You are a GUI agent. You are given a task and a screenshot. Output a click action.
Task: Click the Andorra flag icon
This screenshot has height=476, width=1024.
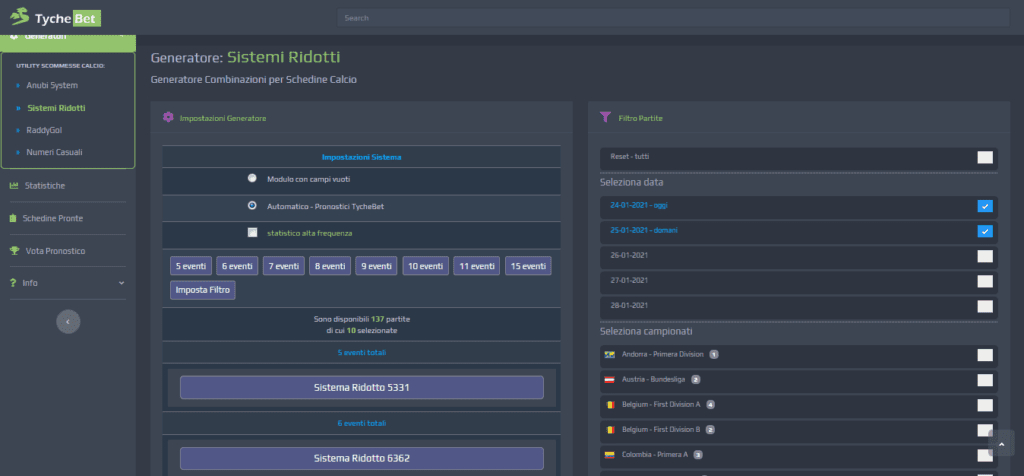point(610,355)
